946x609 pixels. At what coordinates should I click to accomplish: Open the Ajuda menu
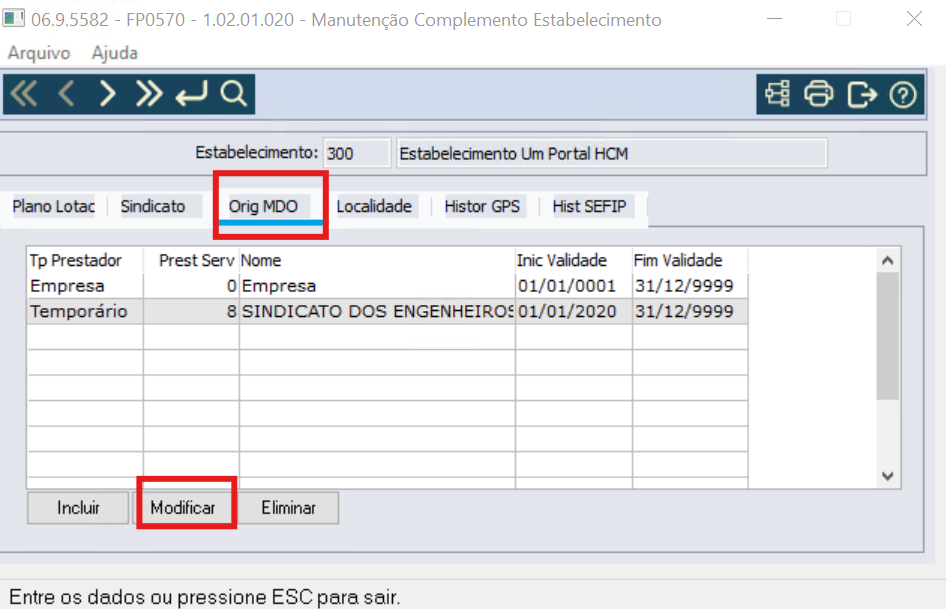115,53
